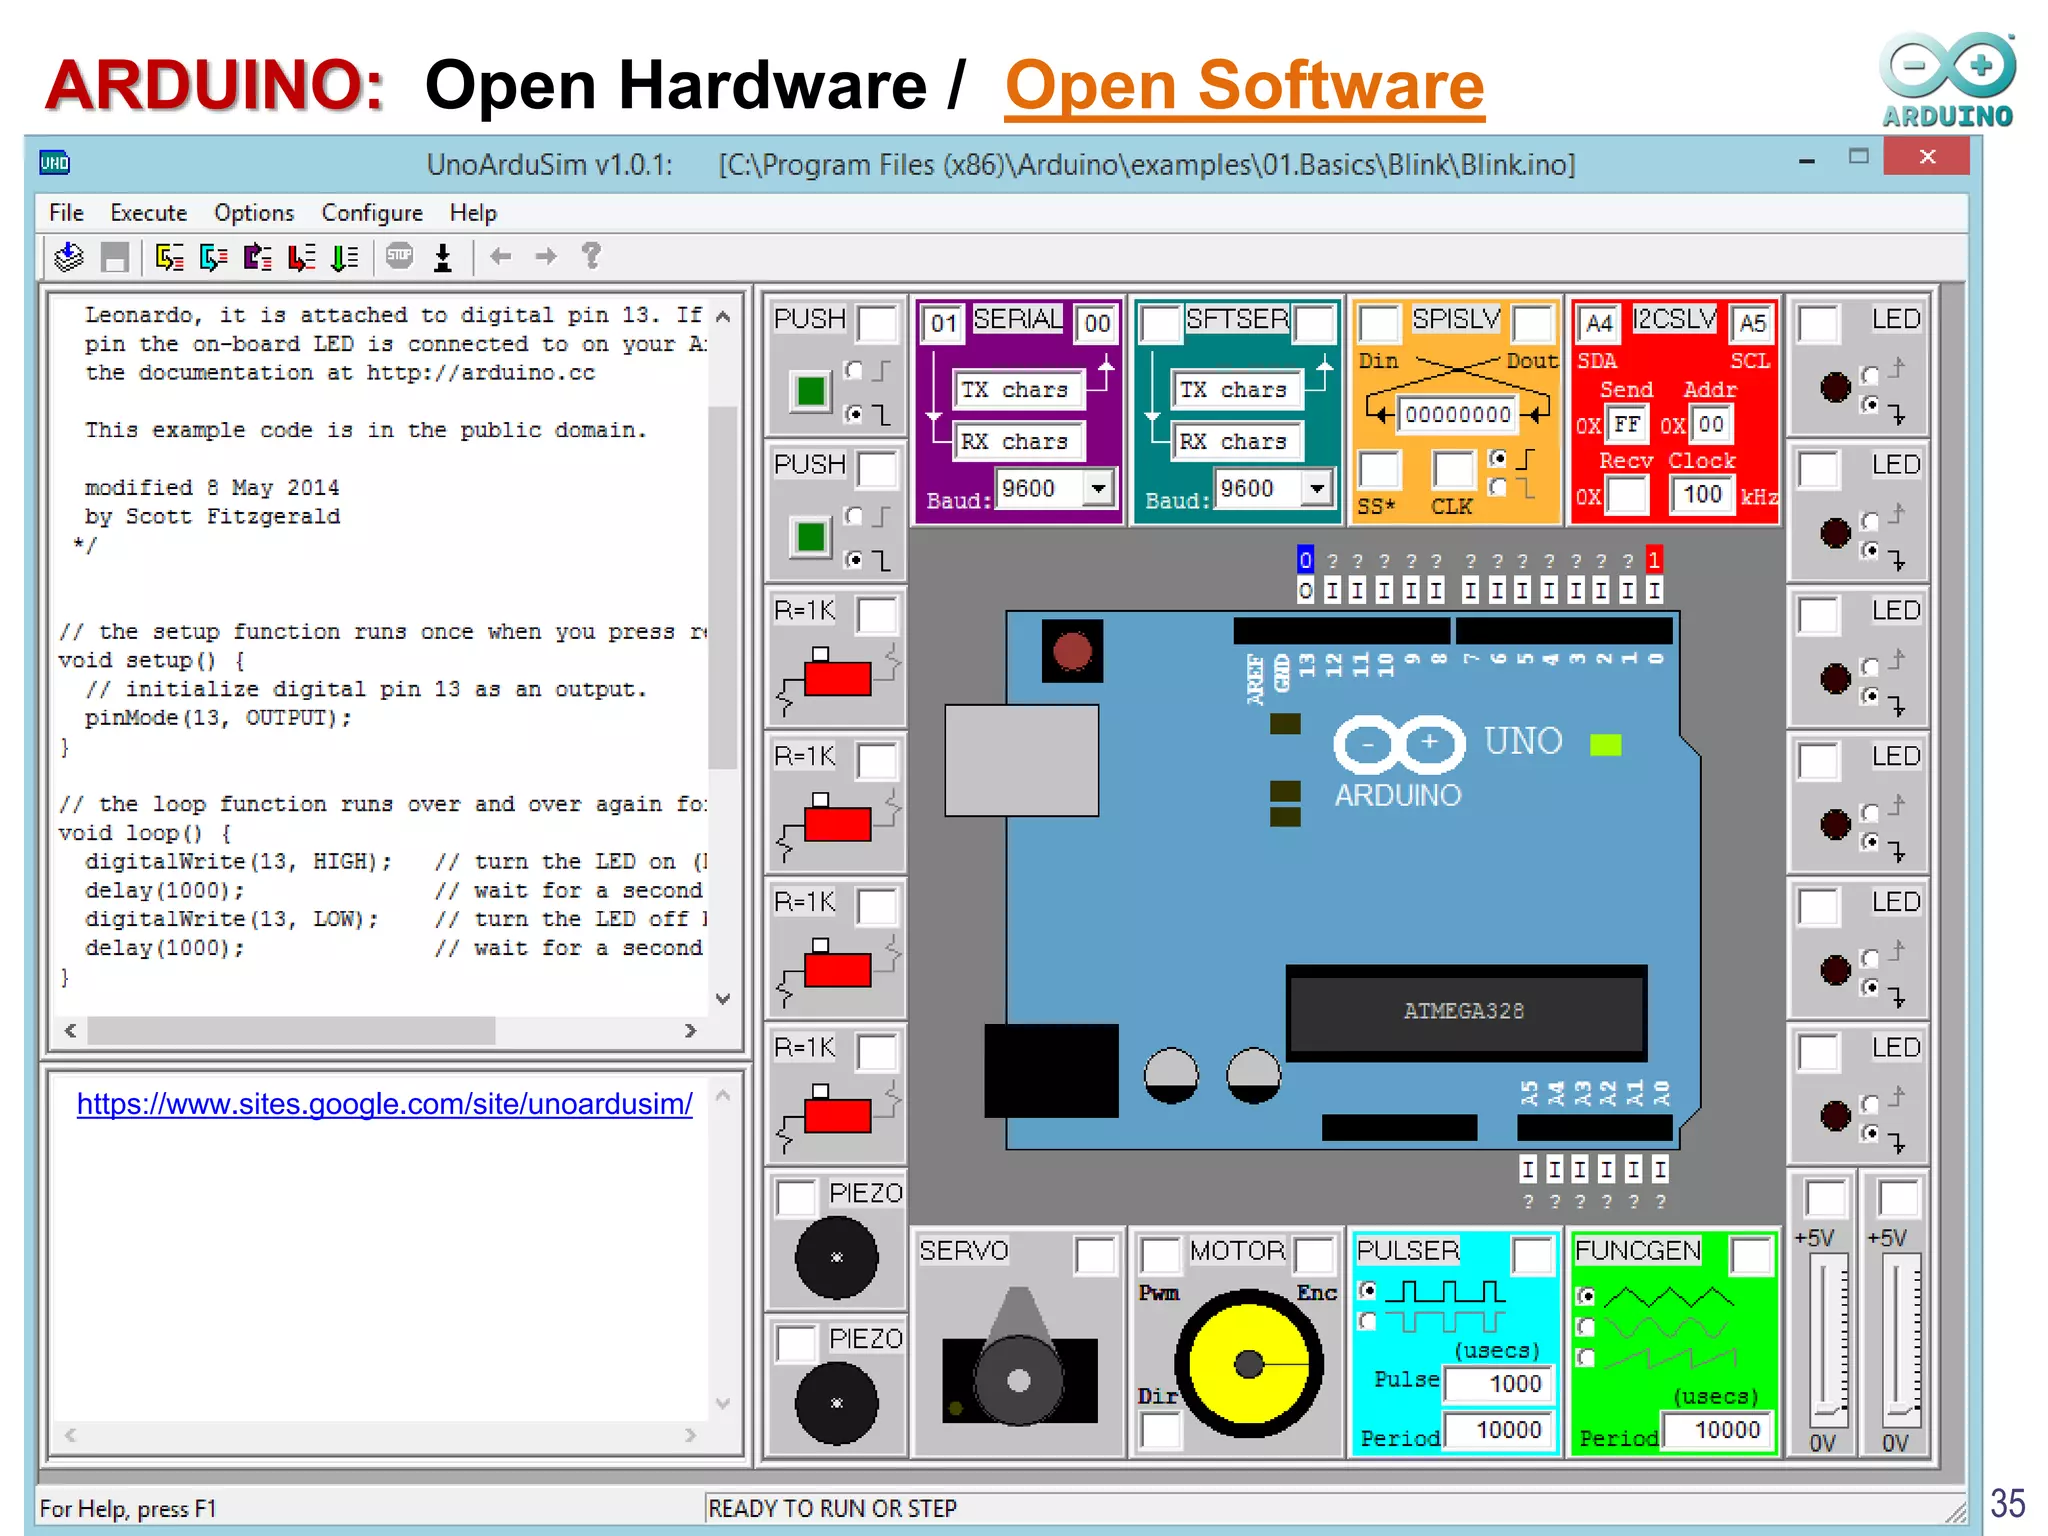Click the back left-arrow toolbar icon

pos(501,256)
